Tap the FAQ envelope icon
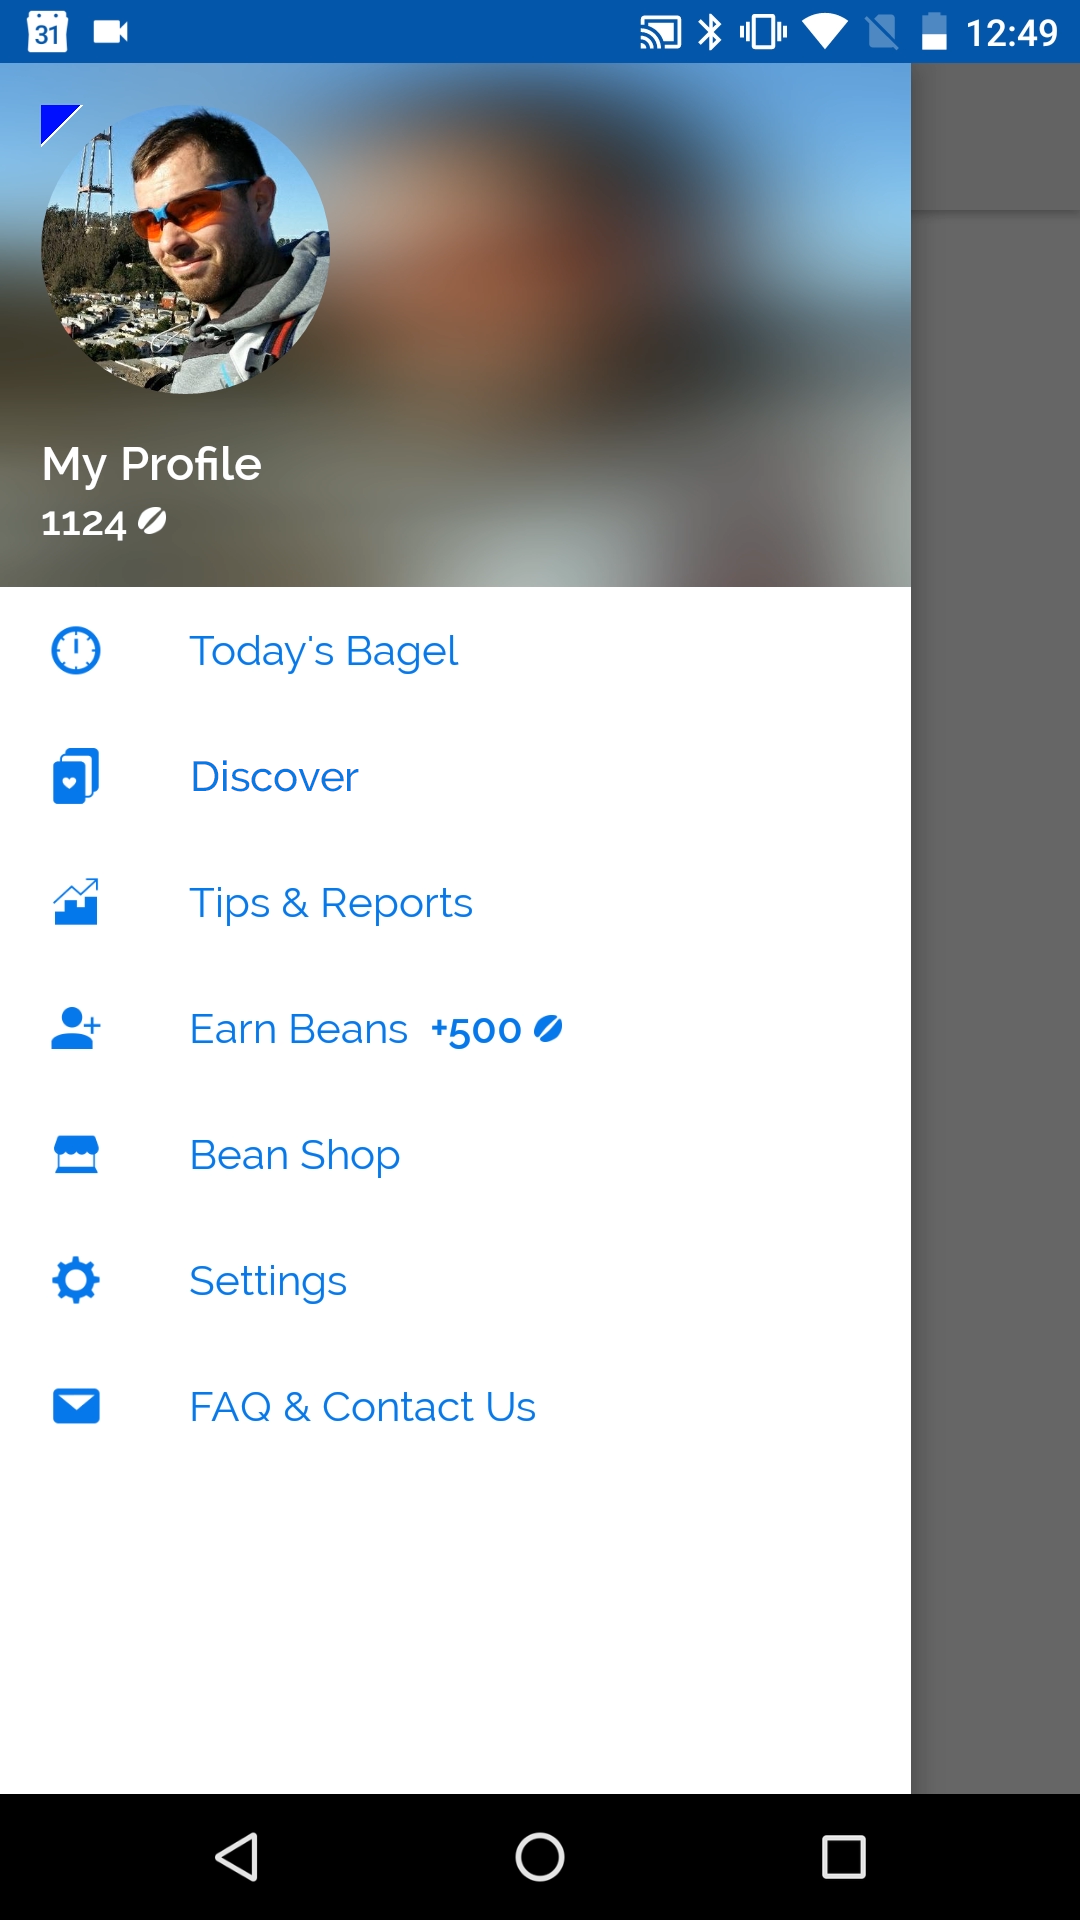This screenshot has width=1080, height=1920. [x=76, y=1406]
